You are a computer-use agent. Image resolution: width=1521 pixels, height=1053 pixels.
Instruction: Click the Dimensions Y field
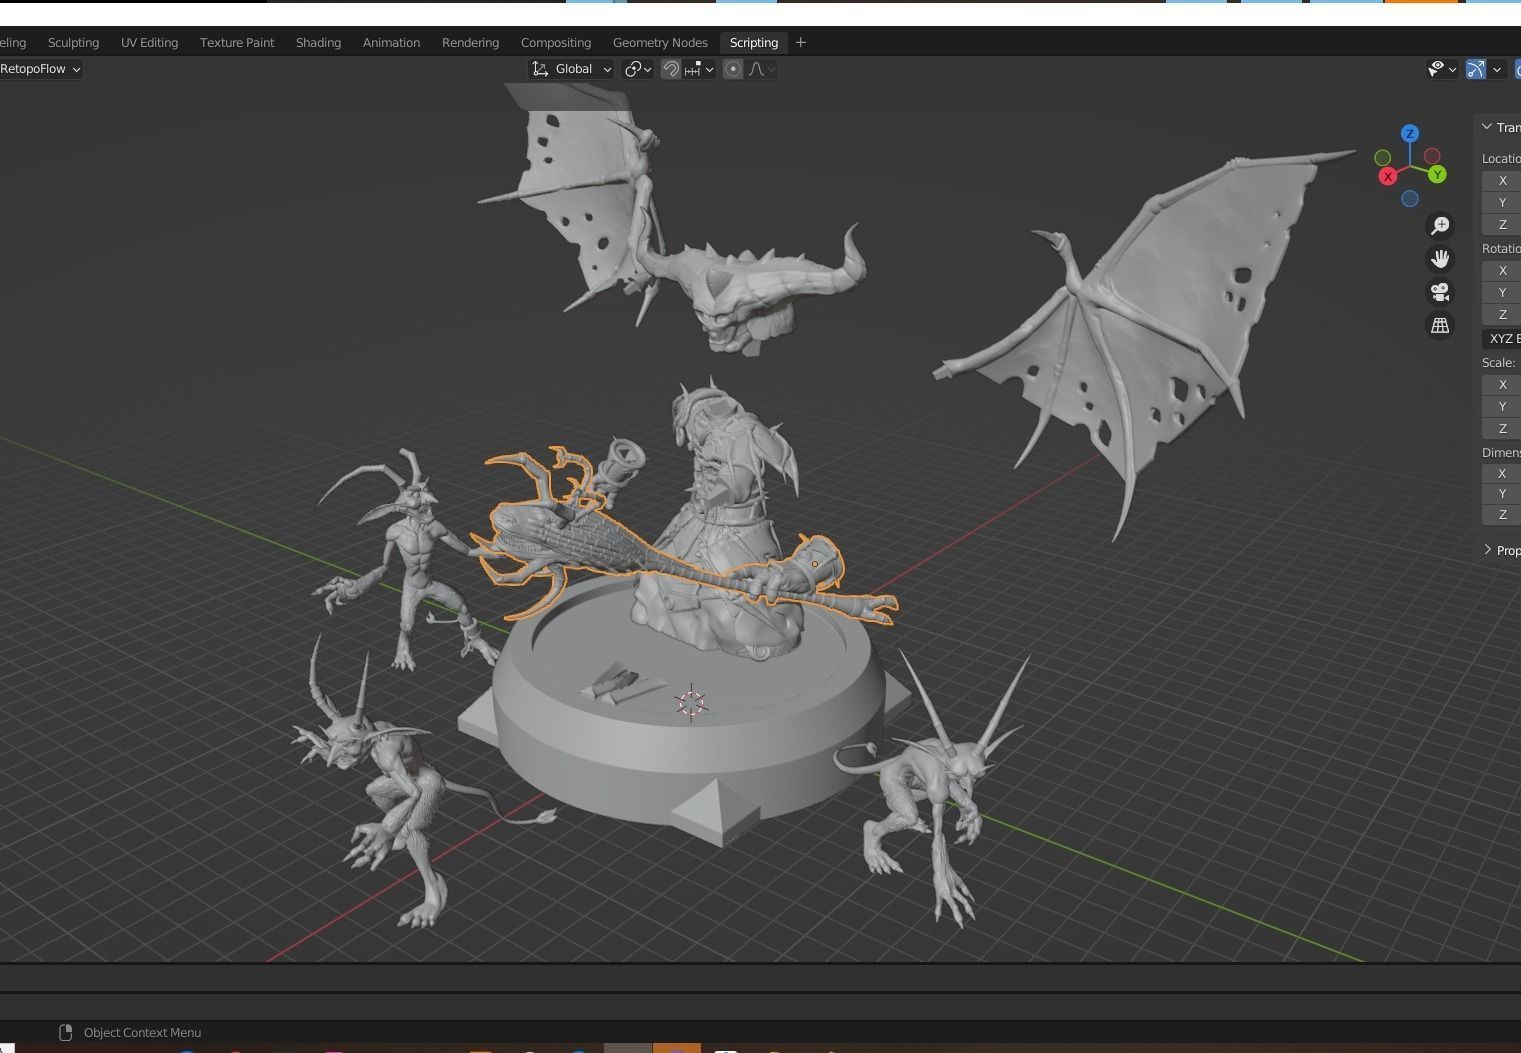1502,494
